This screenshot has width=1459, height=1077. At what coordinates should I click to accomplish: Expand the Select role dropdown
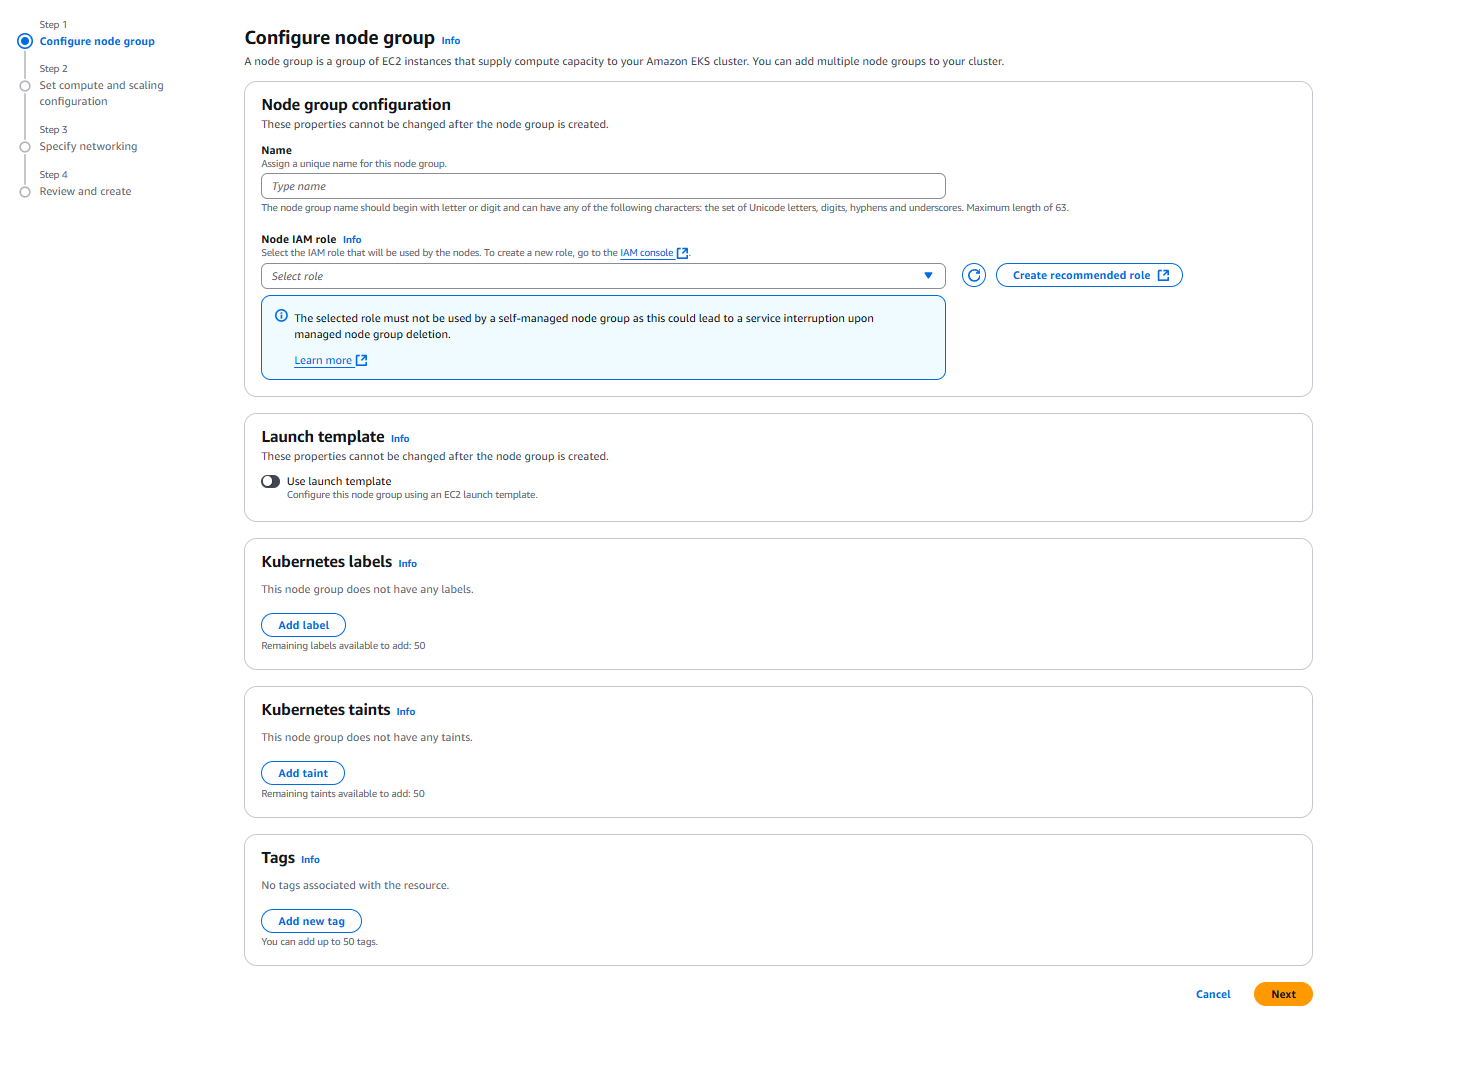tap(603, 276)
